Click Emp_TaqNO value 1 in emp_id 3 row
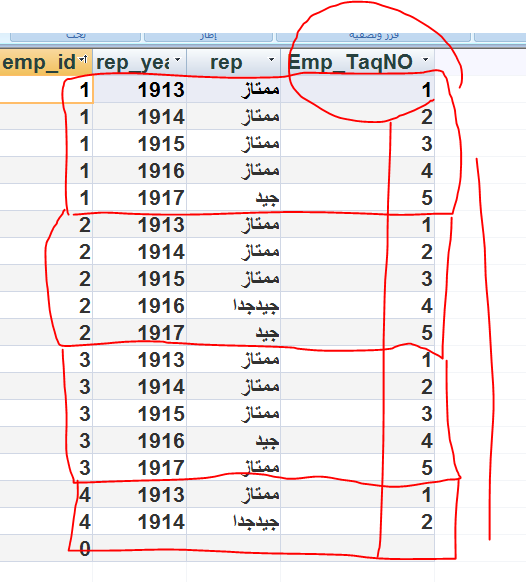Viewport: 526px width, 582px height. pos(357,360)
